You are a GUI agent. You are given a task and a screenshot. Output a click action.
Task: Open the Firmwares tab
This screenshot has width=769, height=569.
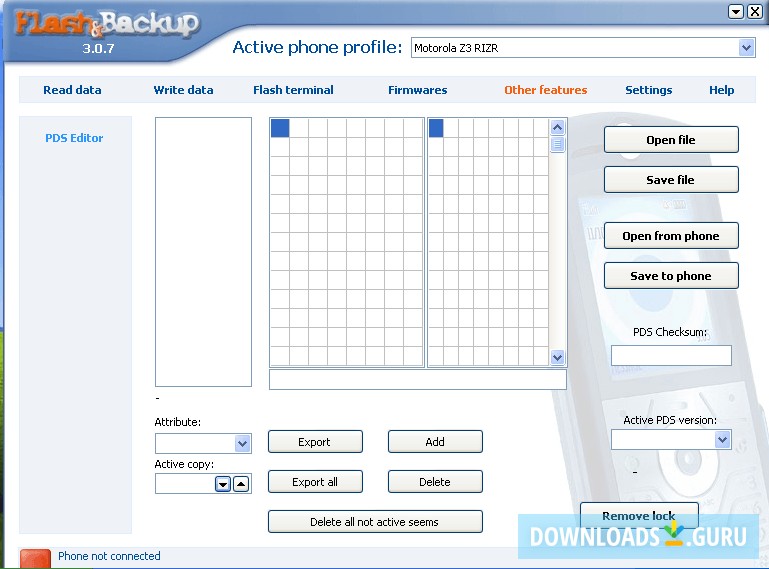coord(417,90)
